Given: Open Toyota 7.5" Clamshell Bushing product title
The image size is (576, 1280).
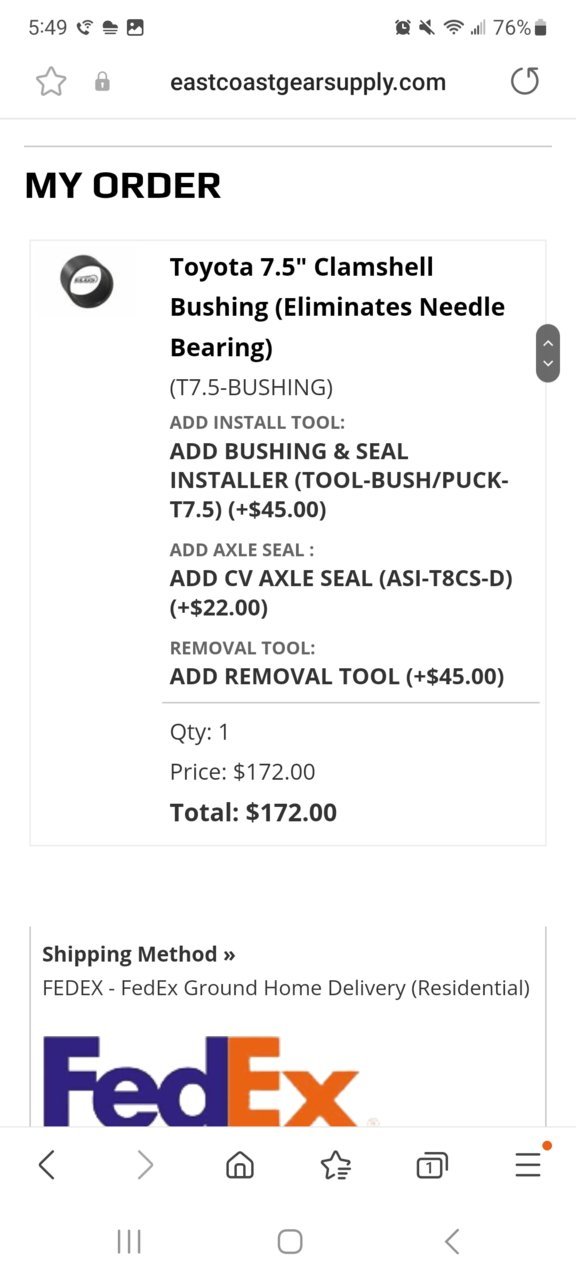Looking at the screenshot, I should pos(337,307).
